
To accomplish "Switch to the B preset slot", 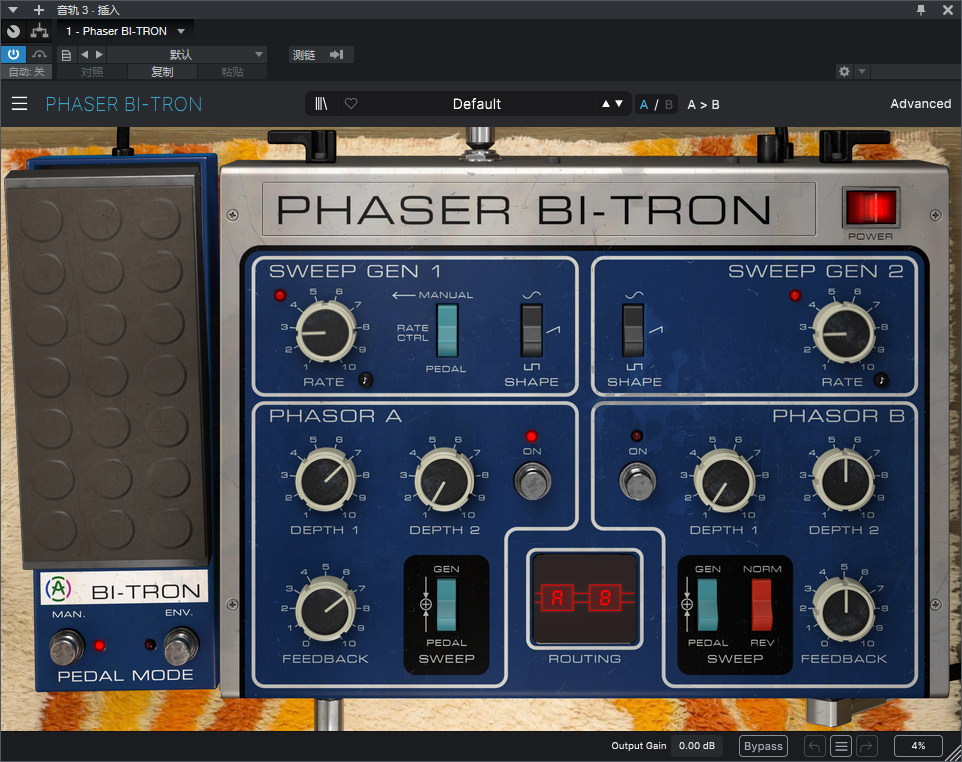I will pos(669,104).
